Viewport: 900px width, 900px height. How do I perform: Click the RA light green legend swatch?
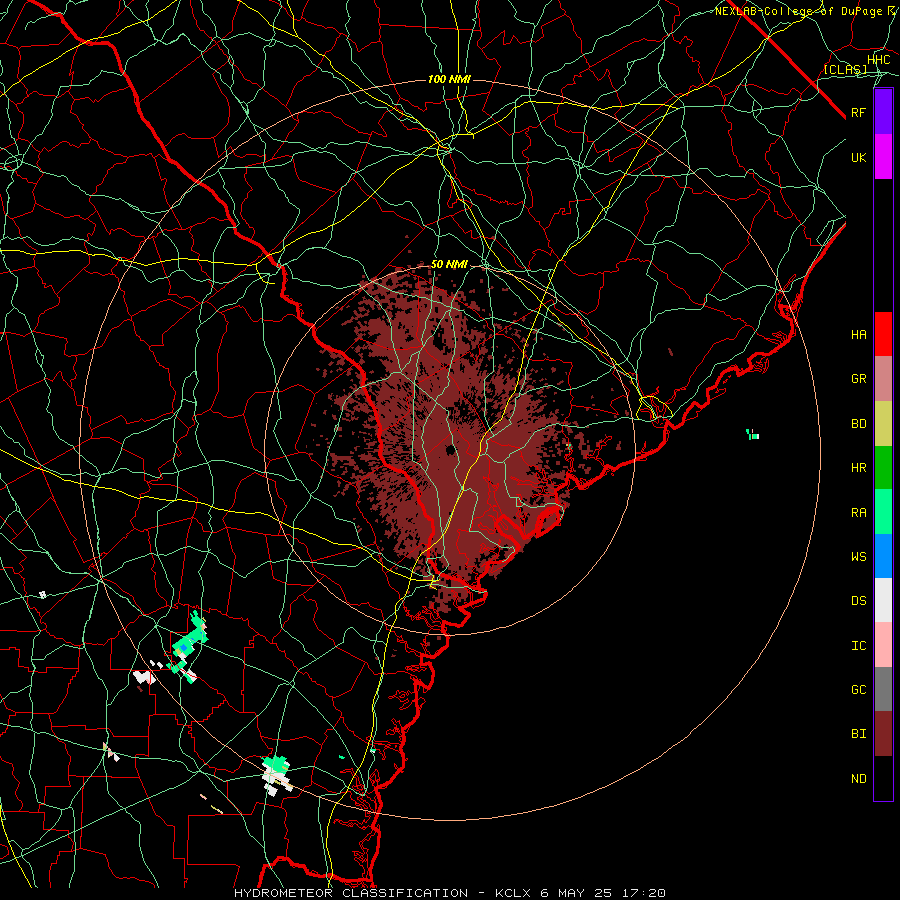pyautogui.click(x=883, y=512)
